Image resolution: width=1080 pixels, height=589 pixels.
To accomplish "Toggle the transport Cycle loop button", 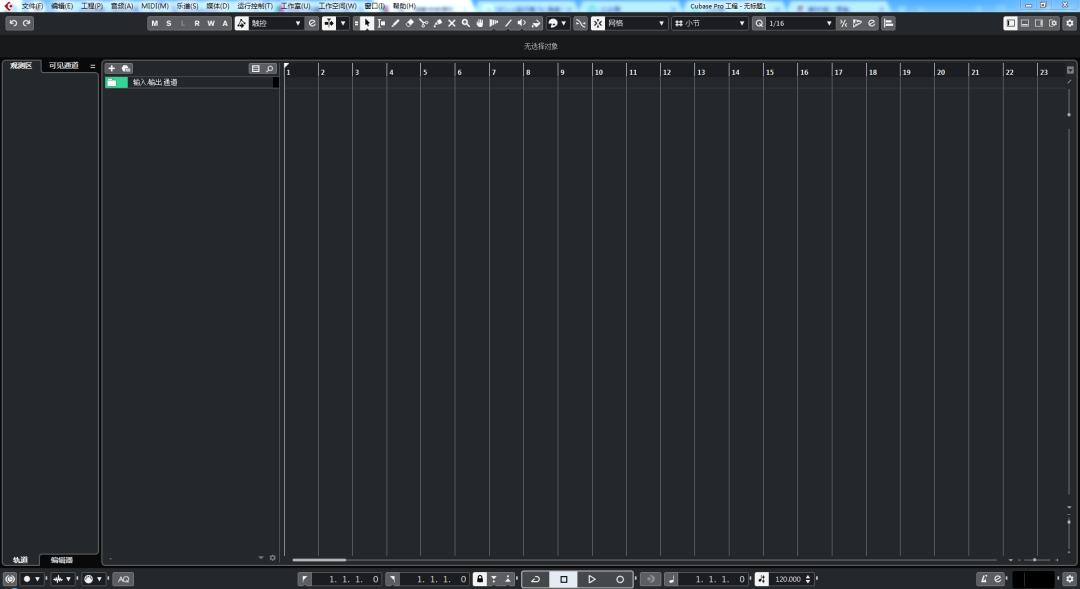I will click(535, 579).
